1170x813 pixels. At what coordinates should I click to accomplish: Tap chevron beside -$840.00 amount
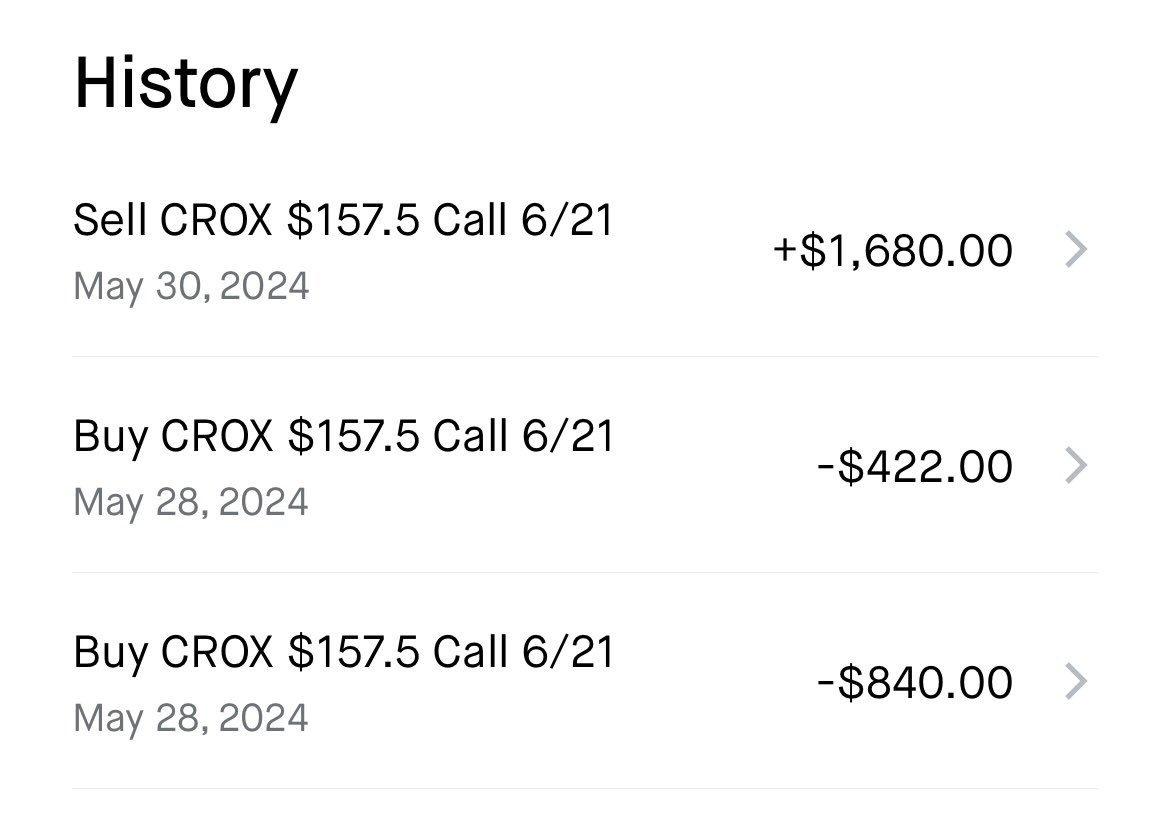pos(1076,681)
